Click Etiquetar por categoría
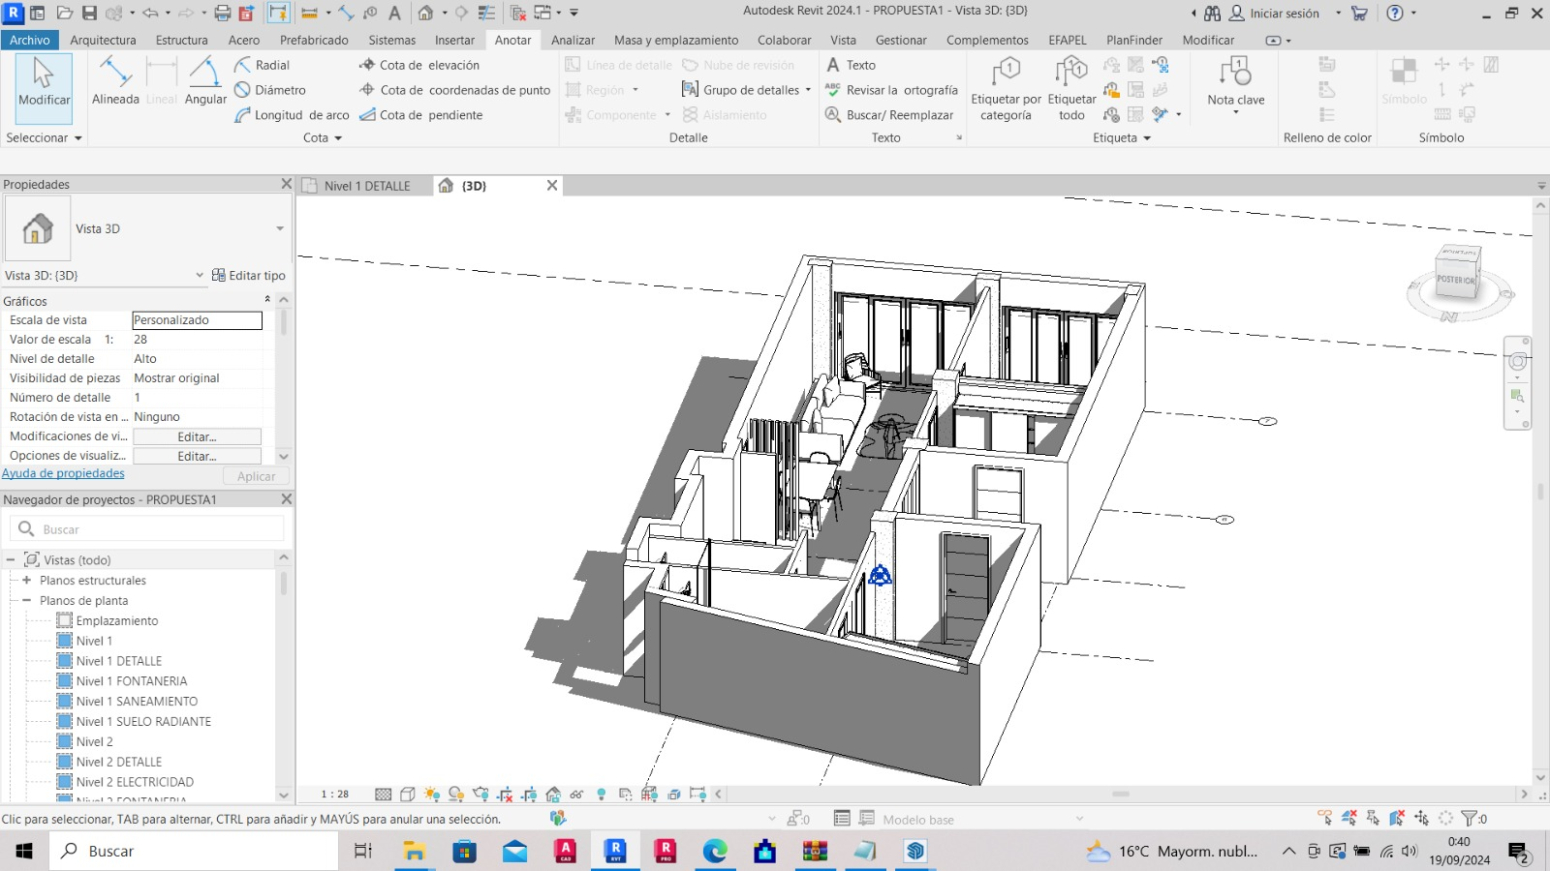 point(1005,88)
